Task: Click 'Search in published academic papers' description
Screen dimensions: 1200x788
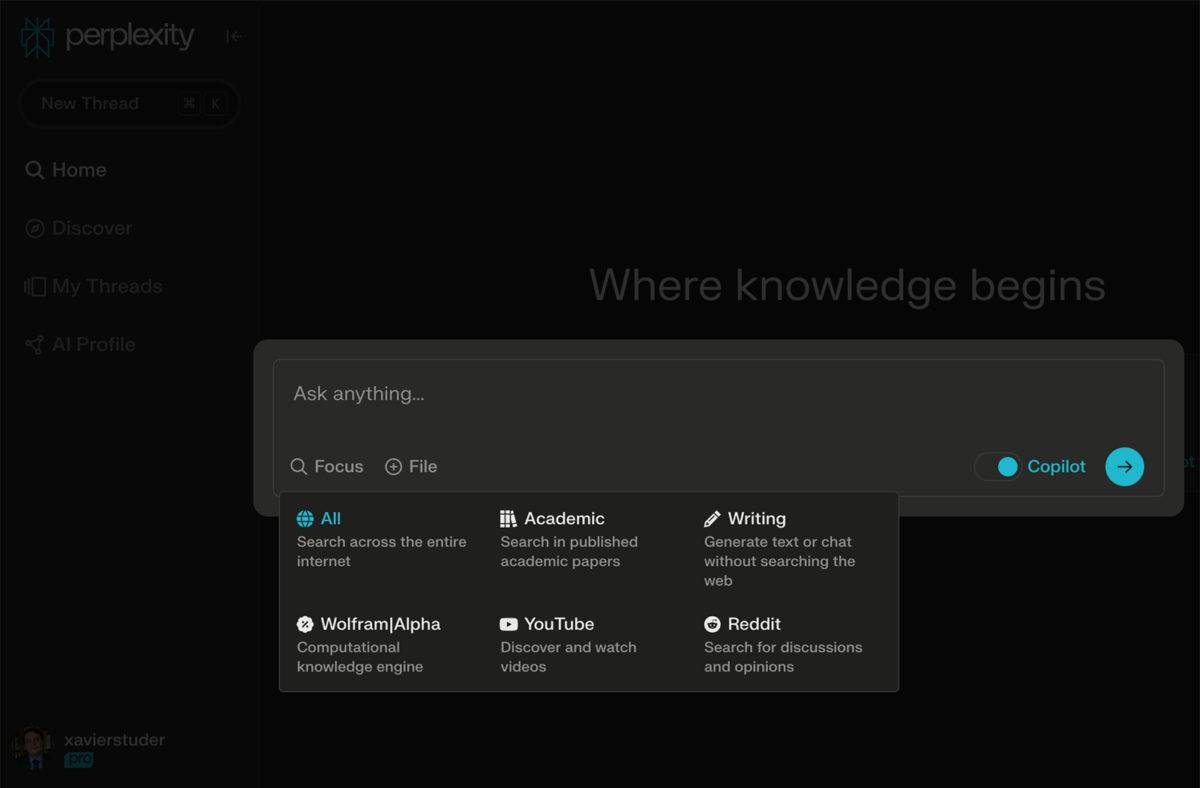Action: click(569, 551)
